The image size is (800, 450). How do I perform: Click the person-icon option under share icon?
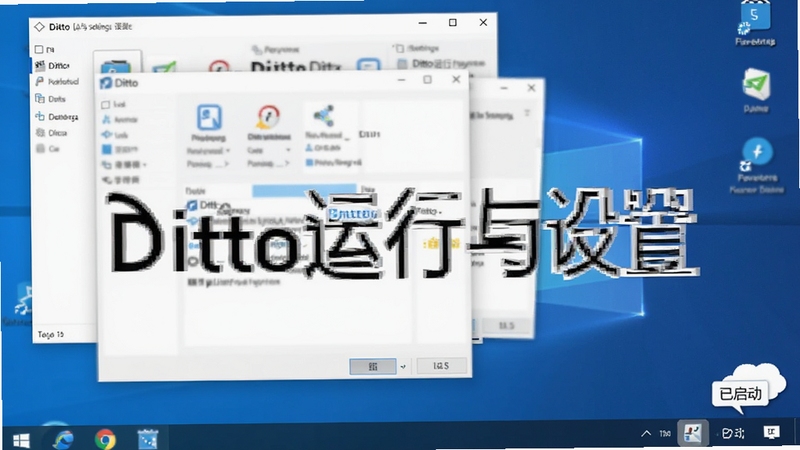[323, 148]
